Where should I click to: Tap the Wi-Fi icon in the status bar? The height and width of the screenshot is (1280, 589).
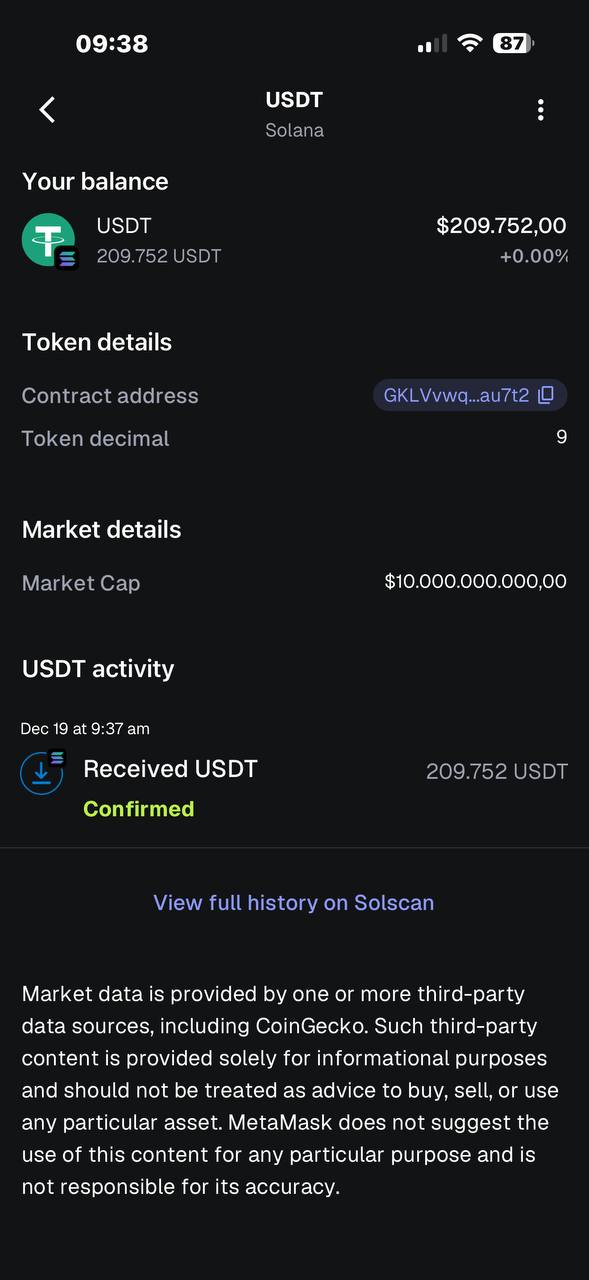coord(469,43)
